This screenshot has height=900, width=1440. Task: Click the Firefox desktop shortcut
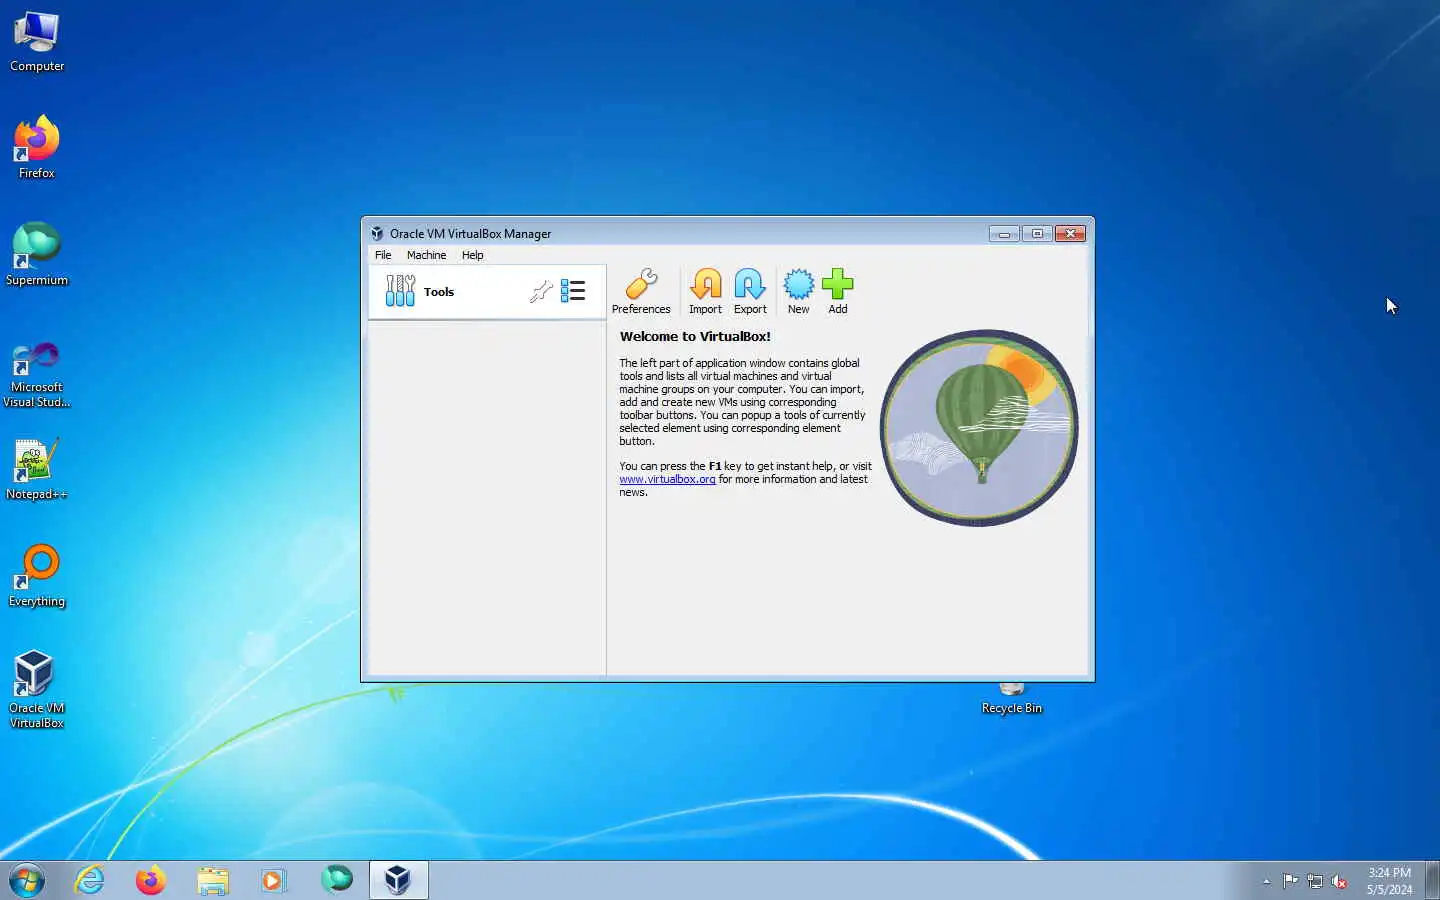point(37,148)
